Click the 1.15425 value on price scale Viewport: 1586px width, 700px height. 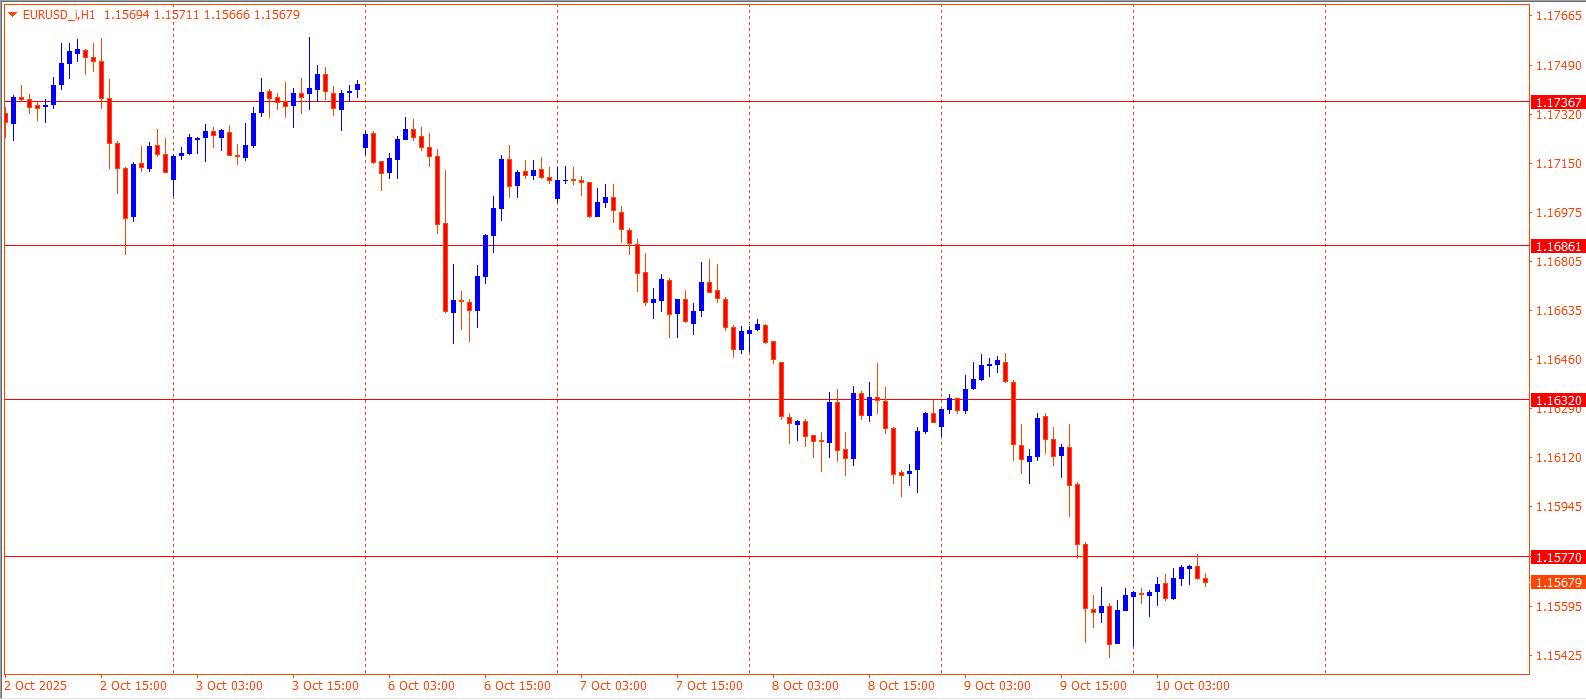(1558, 656)
